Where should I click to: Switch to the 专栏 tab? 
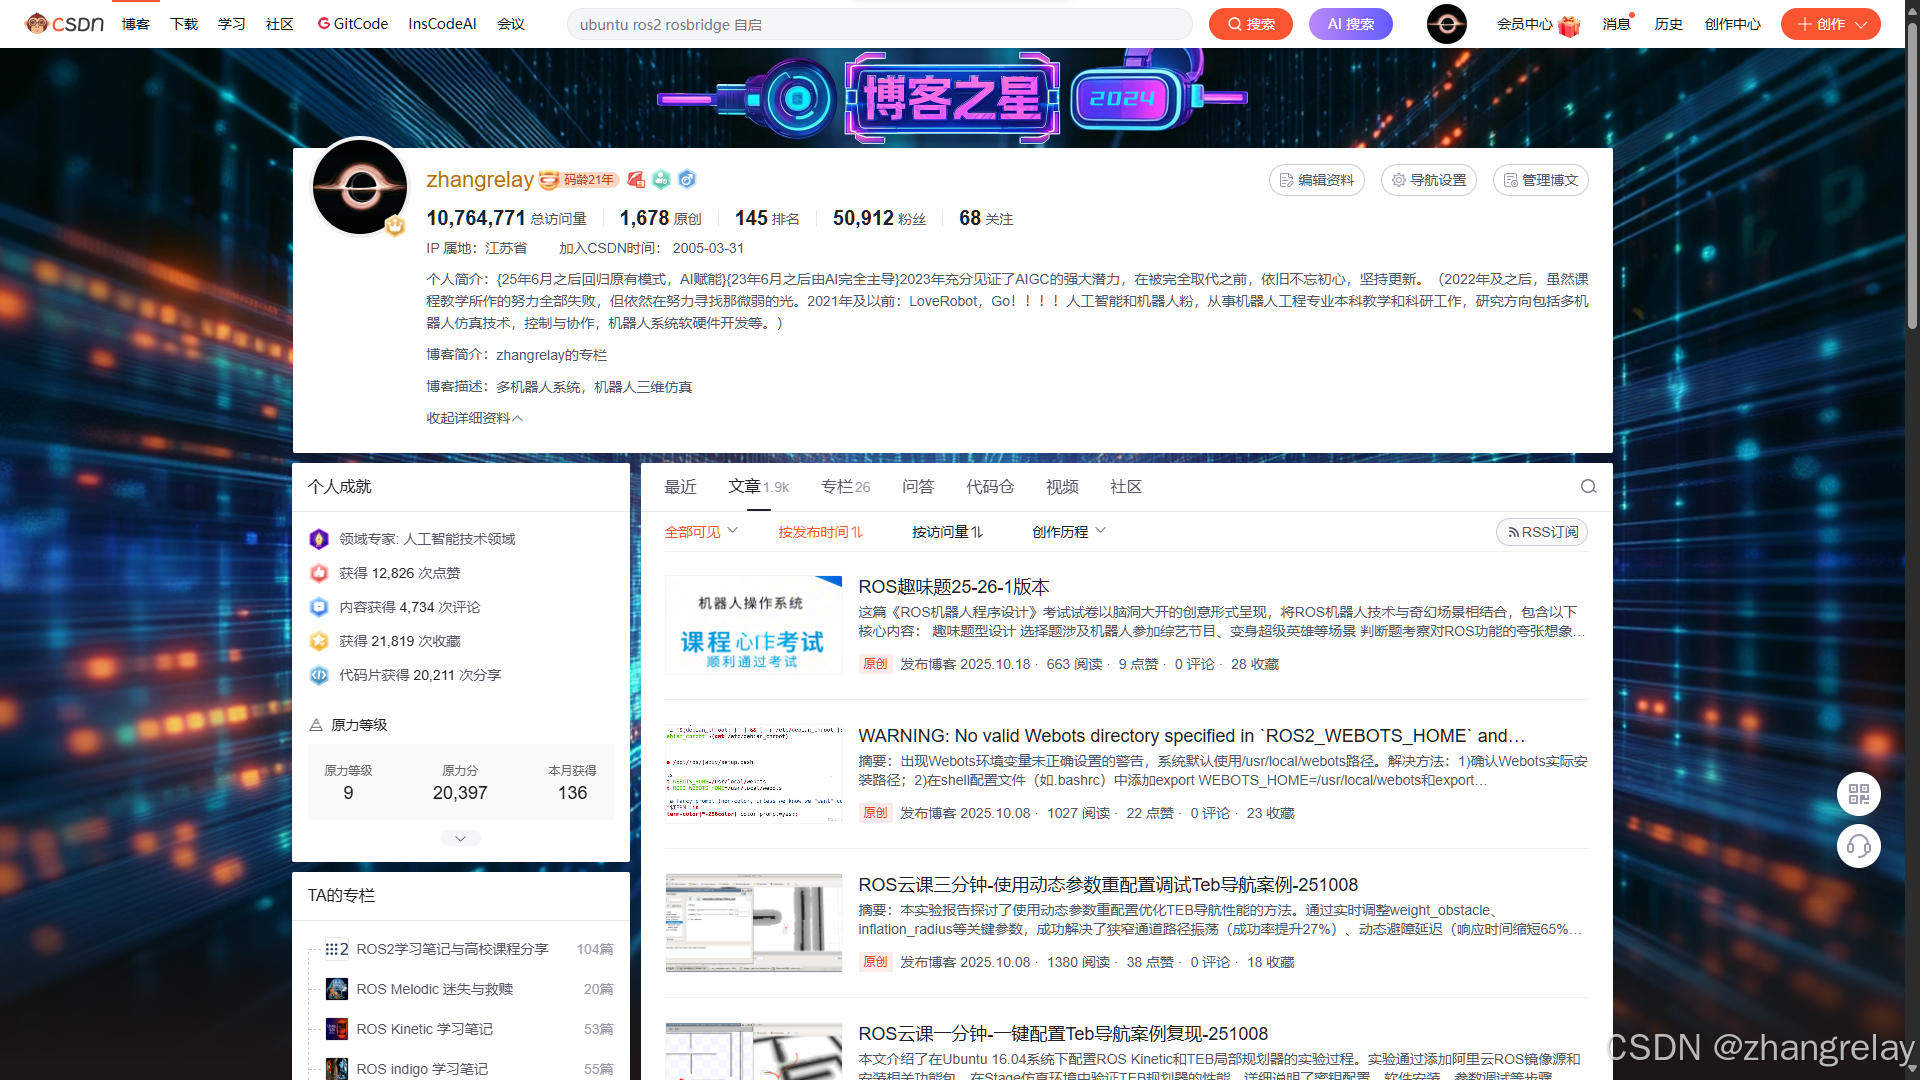tap(845, 487)
